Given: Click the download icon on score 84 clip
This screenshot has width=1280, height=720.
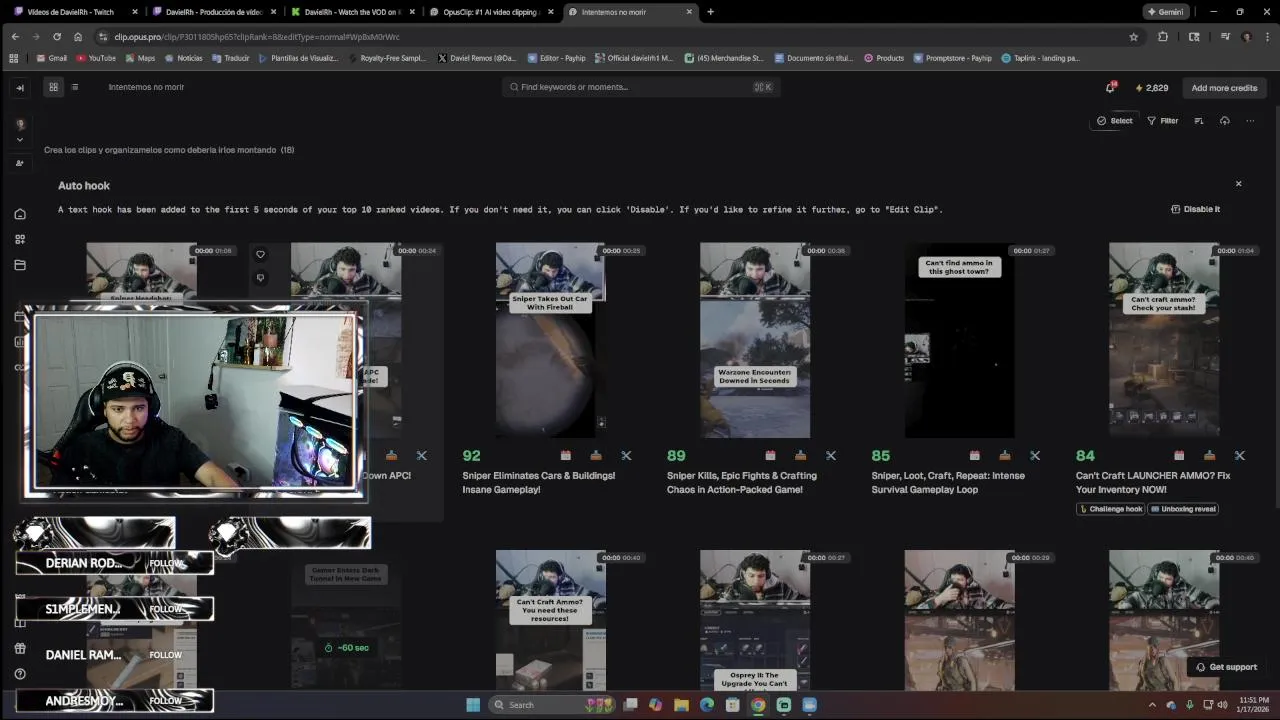Looking at the screenshot, I should 1209,456.
